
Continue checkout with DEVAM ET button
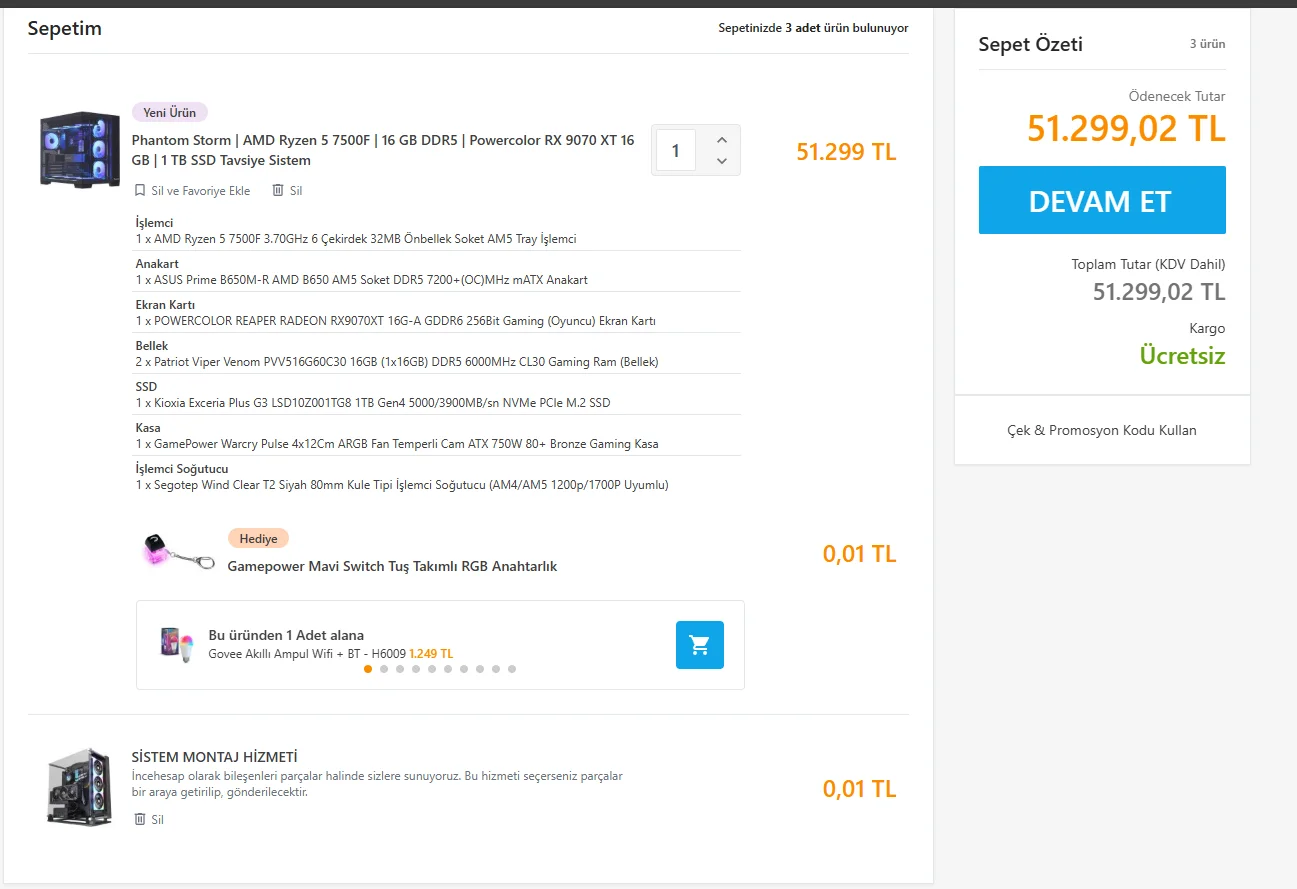(1102, 200)
